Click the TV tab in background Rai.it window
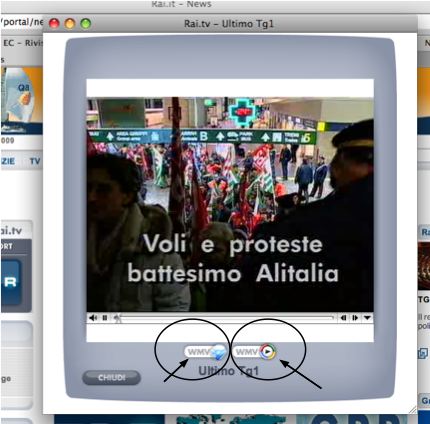 click(35, 161)
